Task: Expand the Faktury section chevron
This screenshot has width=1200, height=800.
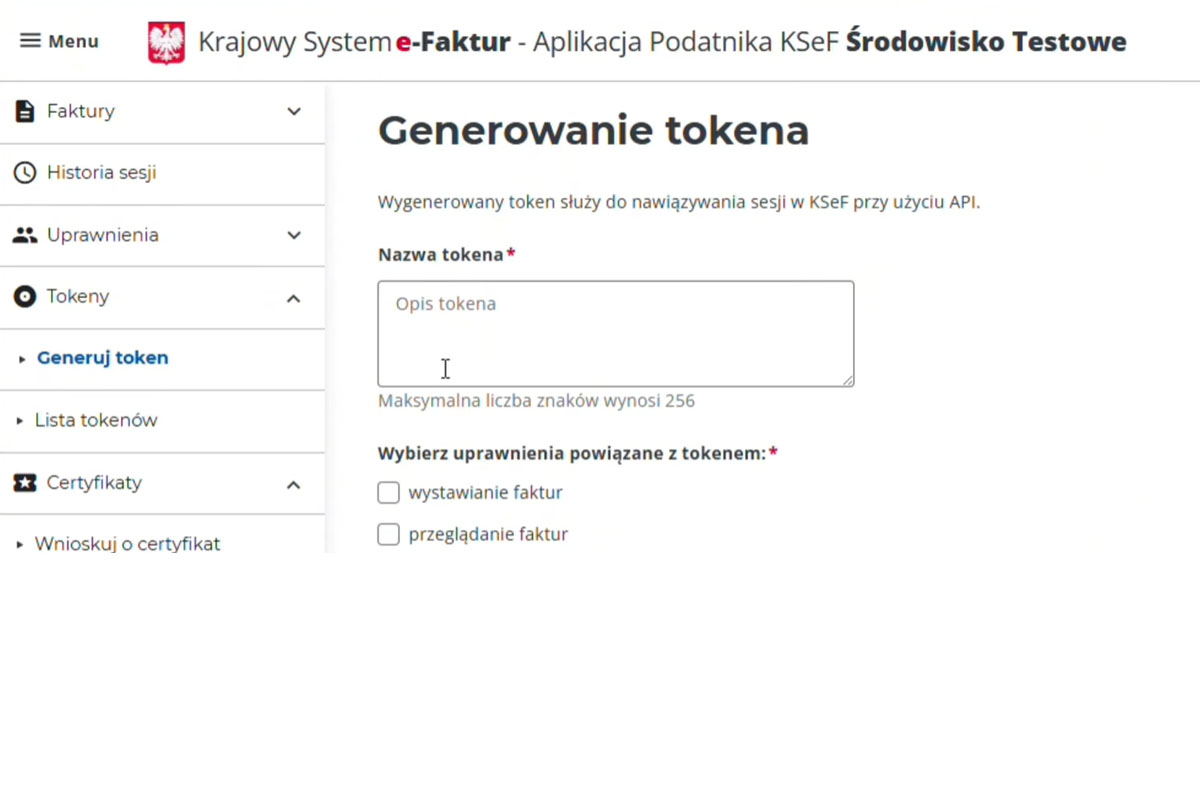Action: (x=294, y=111)
